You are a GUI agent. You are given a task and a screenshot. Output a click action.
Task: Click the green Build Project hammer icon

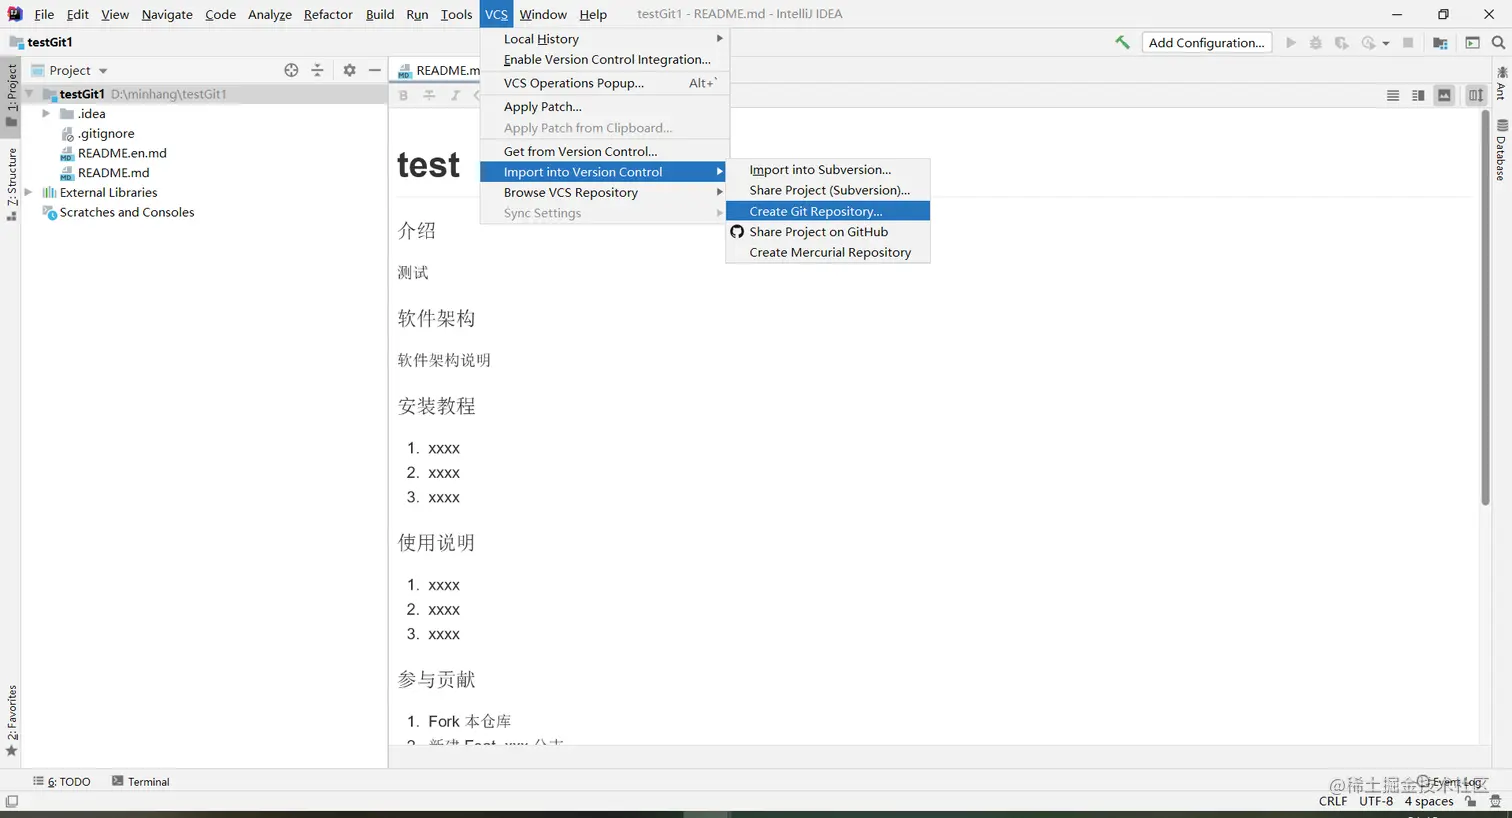pos(1122,42)
